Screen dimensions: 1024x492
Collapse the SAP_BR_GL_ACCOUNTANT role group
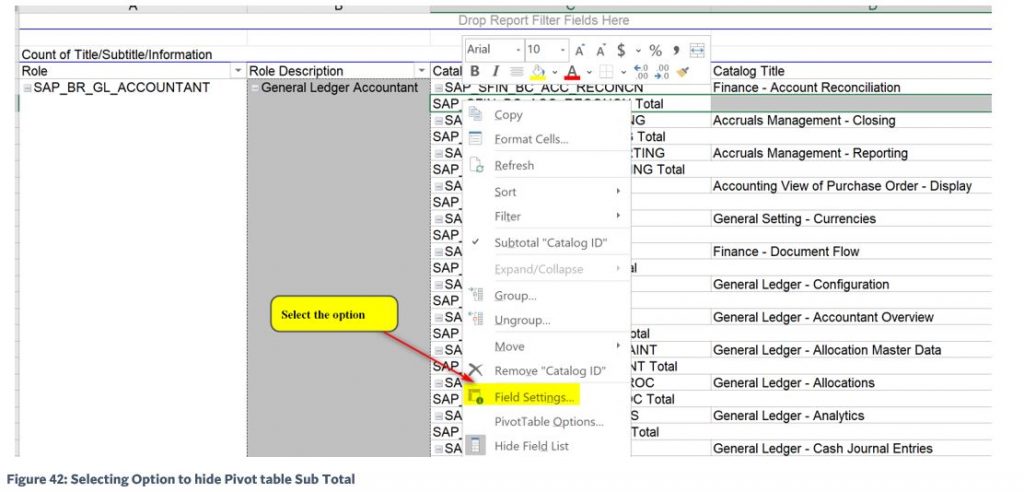pos(27,88)
